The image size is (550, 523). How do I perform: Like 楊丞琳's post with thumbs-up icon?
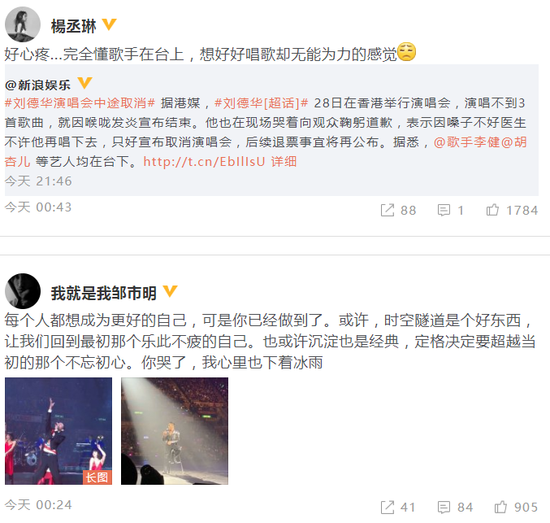pyautogui.click(x=492, y=210)
